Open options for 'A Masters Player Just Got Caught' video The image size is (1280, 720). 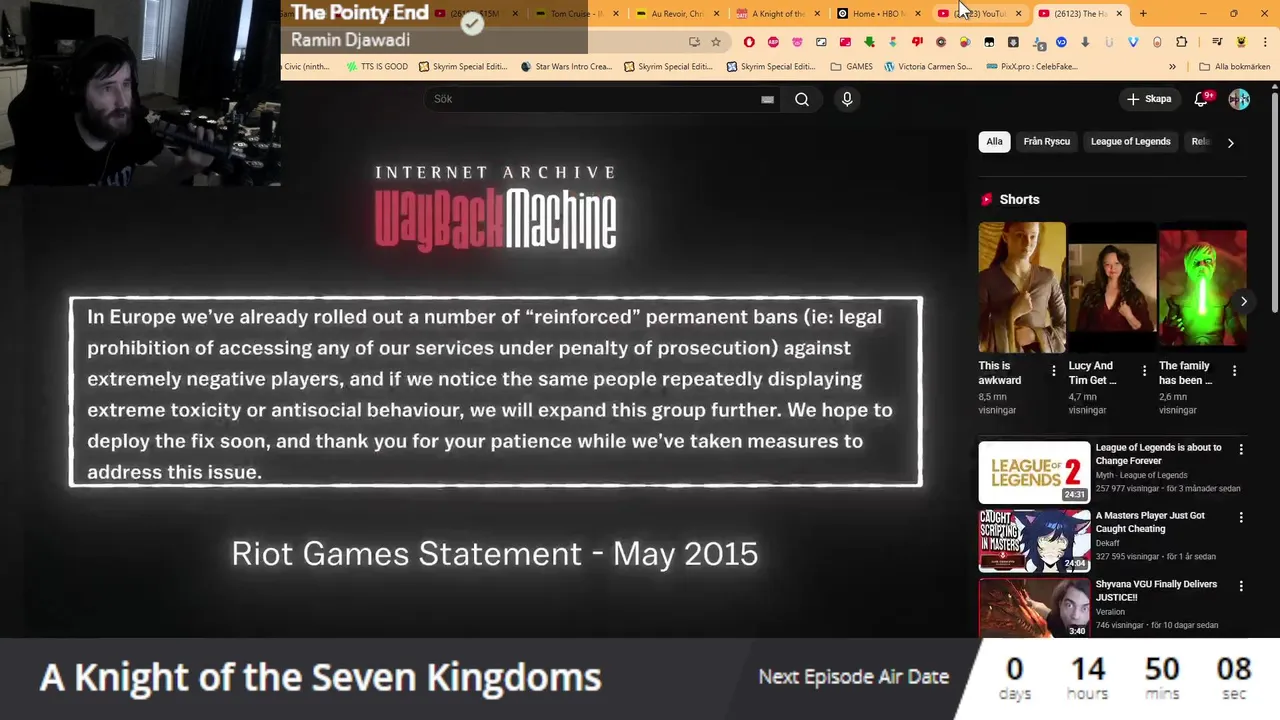pos(1241,518)
